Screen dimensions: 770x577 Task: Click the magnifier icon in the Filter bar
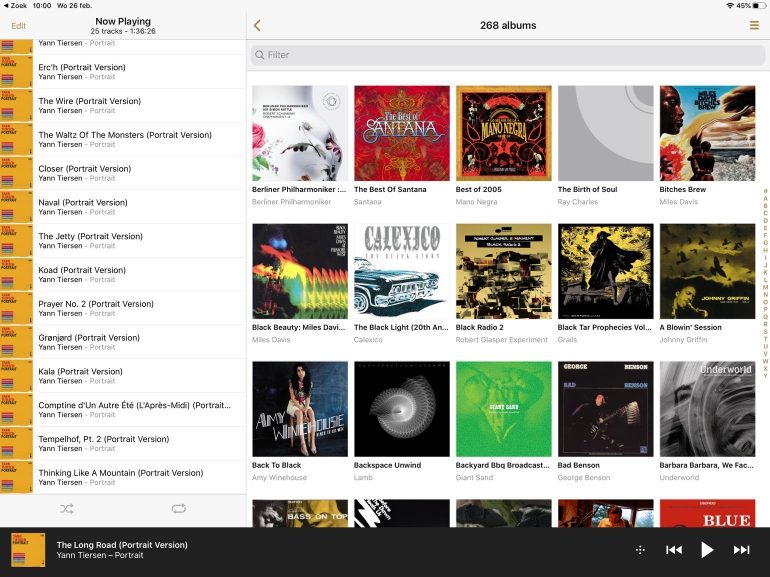tap(259, 55)
